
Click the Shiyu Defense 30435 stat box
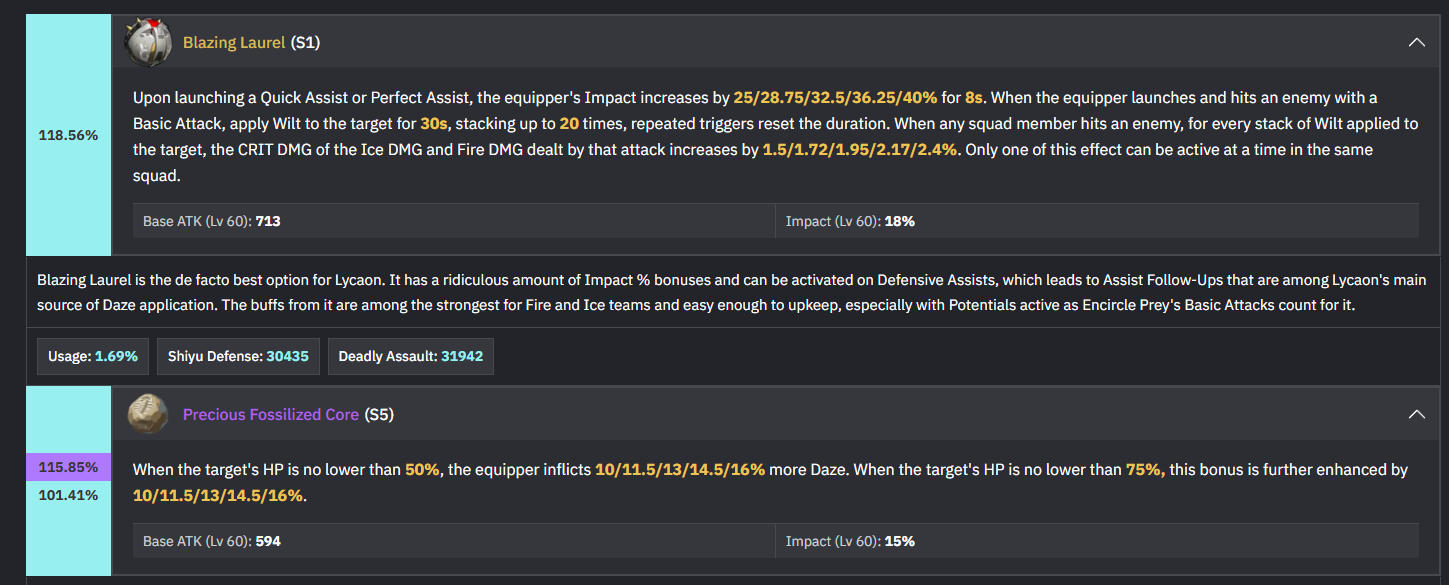click(238, 356)
